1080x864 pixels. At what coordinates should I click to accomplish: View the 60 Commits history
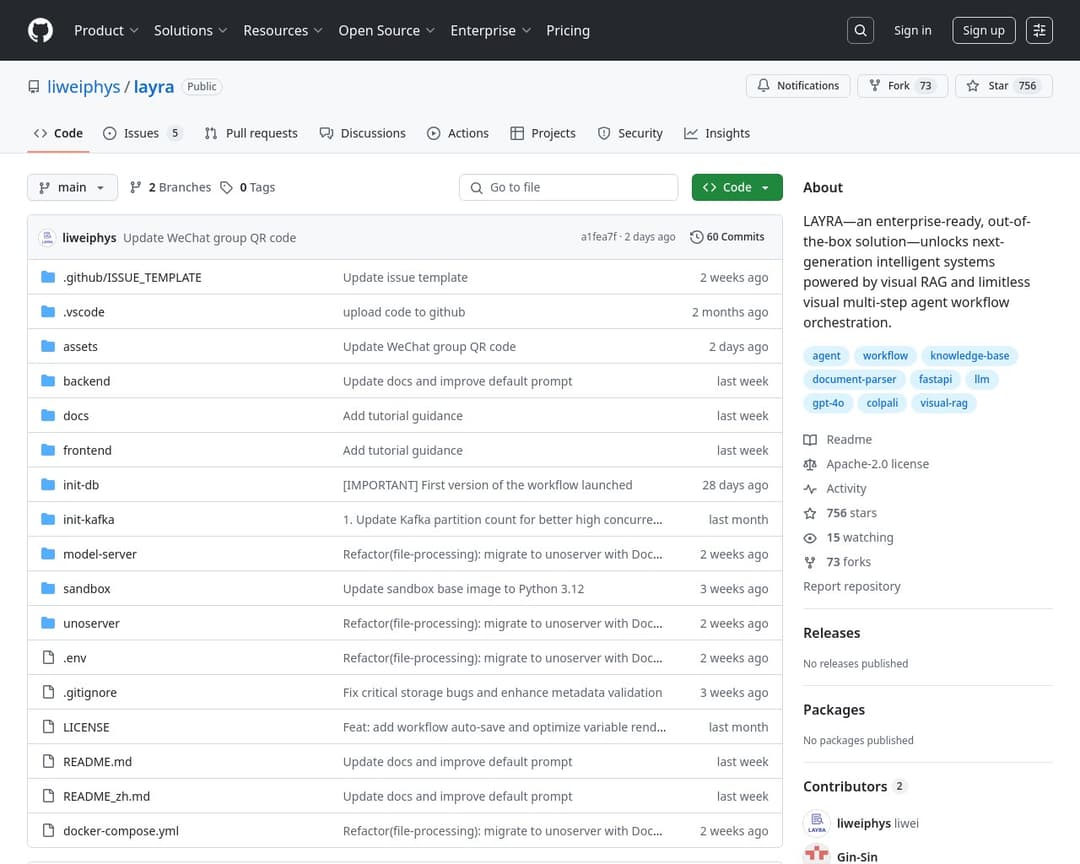(x=727, y=237)
